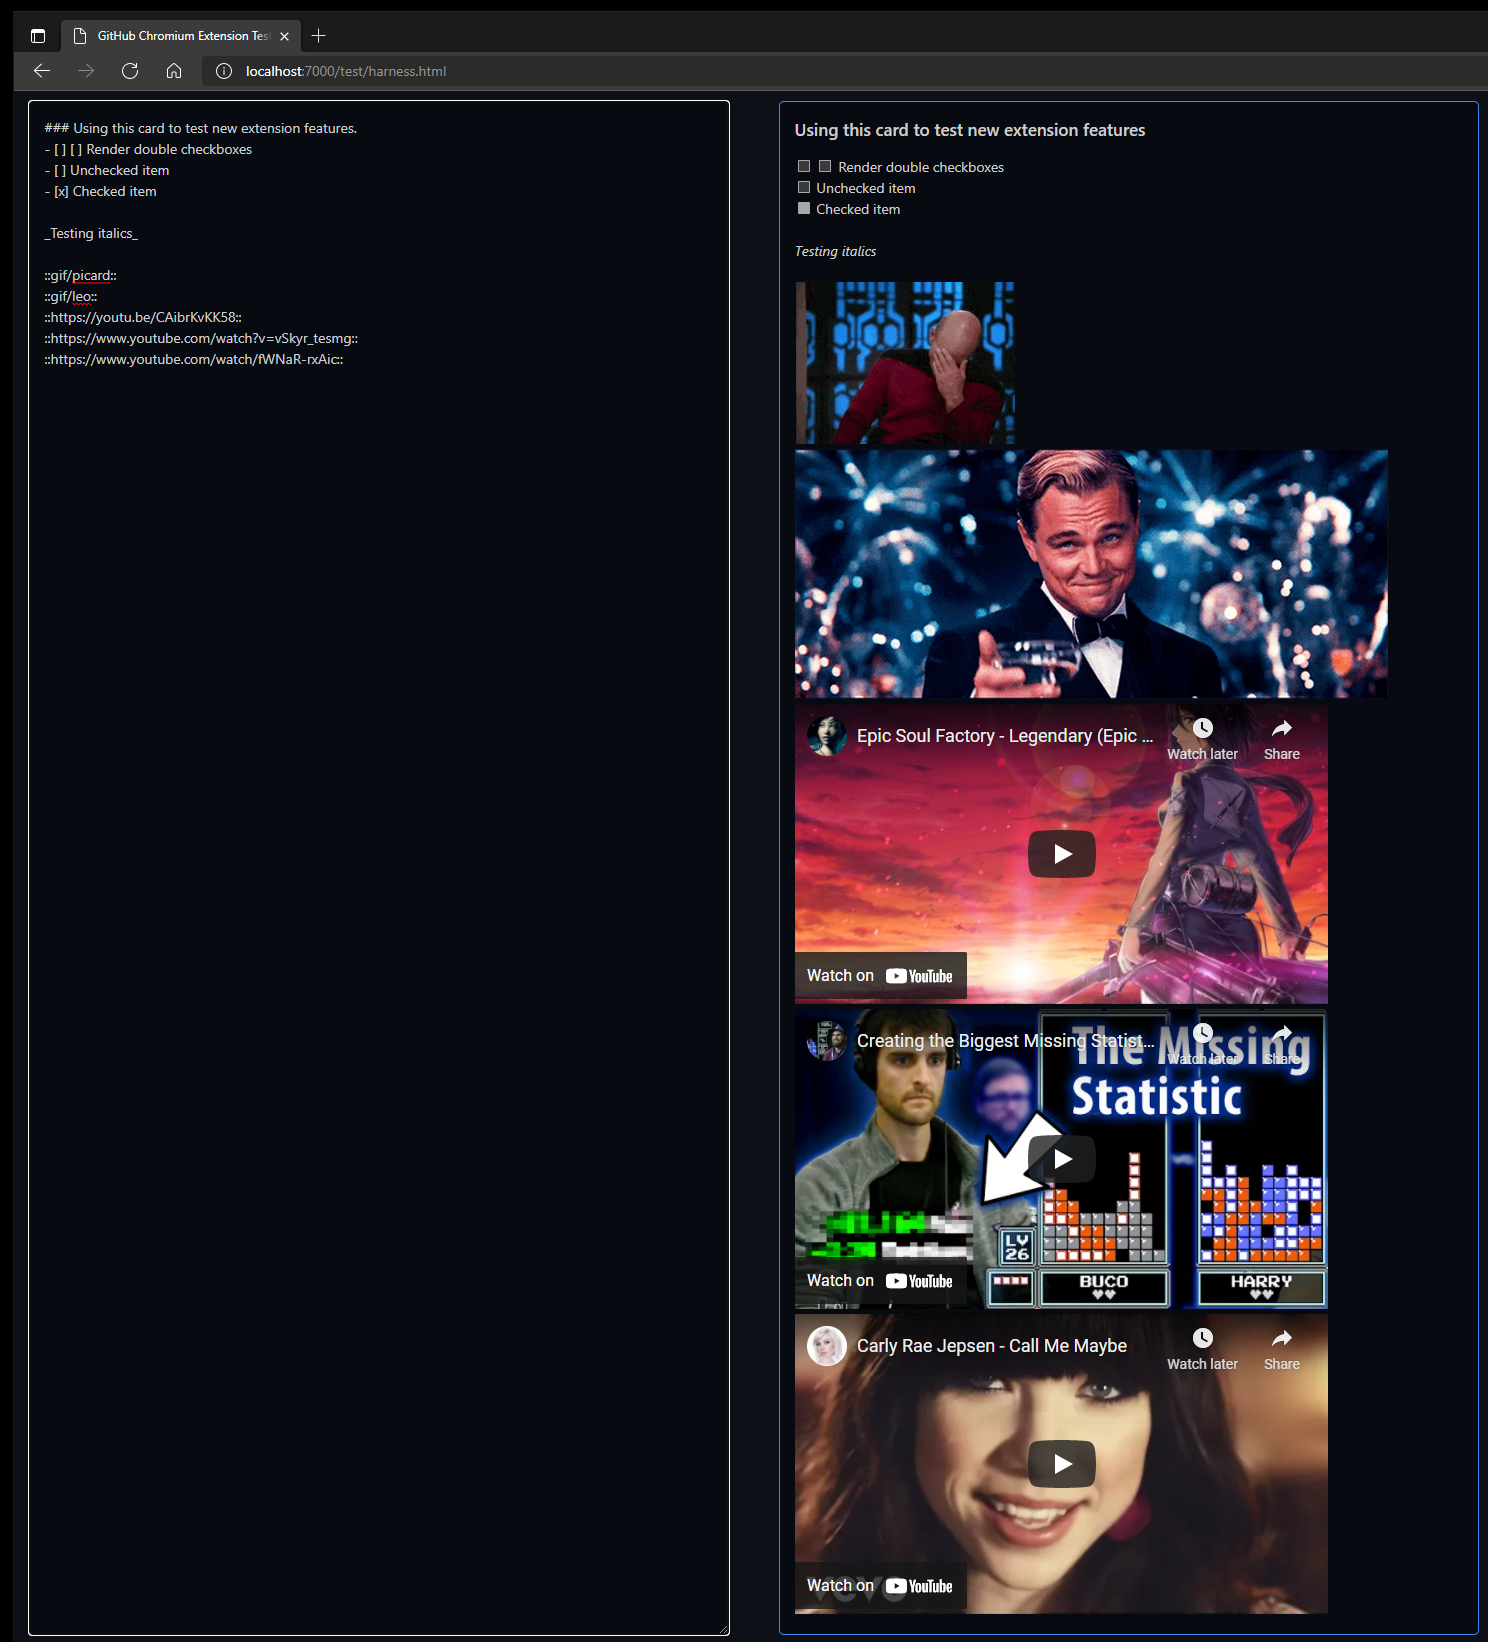
Task: Open the tab actions menu icon
Action: [x=38, y=36]
